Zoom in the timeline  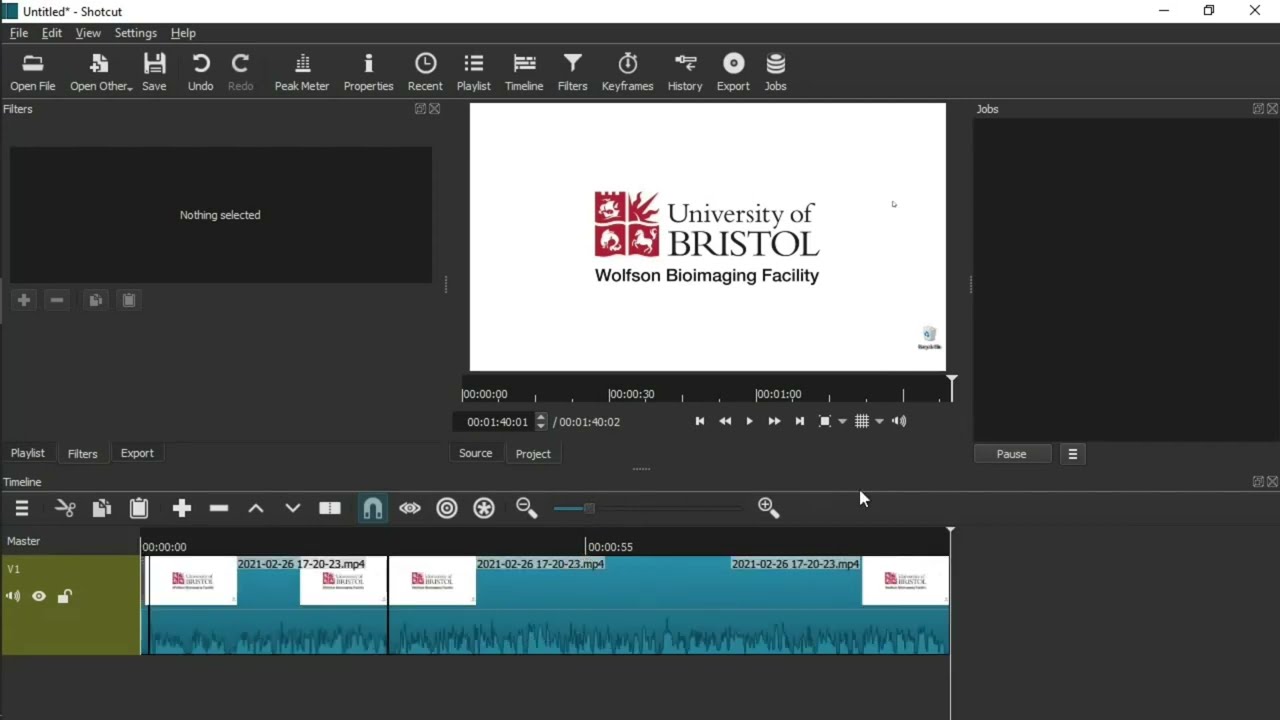tap(769, 508)
